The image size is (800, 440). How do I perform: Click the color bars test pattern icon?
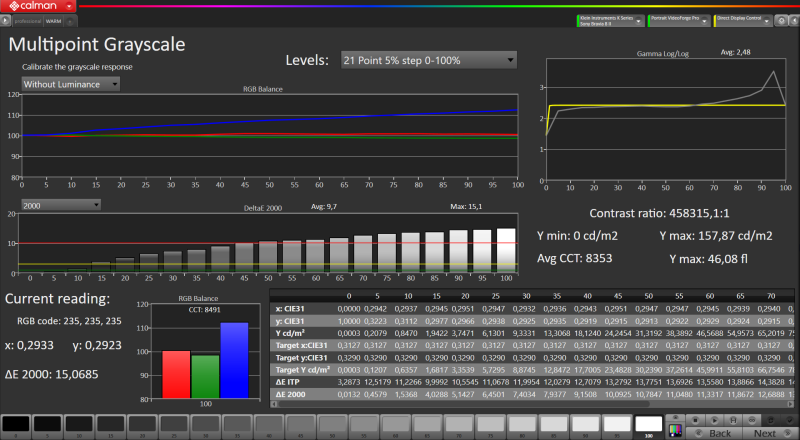coord(676,431)
